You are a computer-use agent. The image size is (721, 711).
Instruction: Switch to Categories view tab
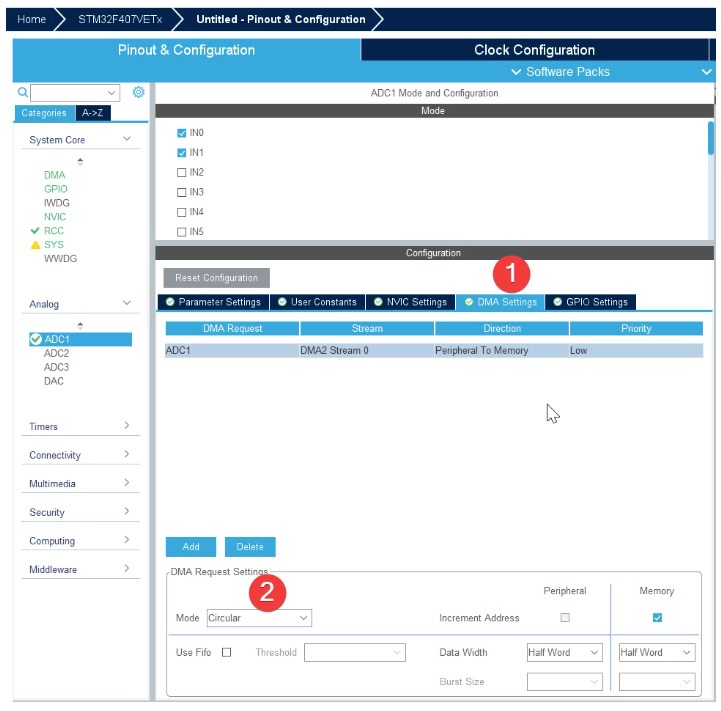44,113
